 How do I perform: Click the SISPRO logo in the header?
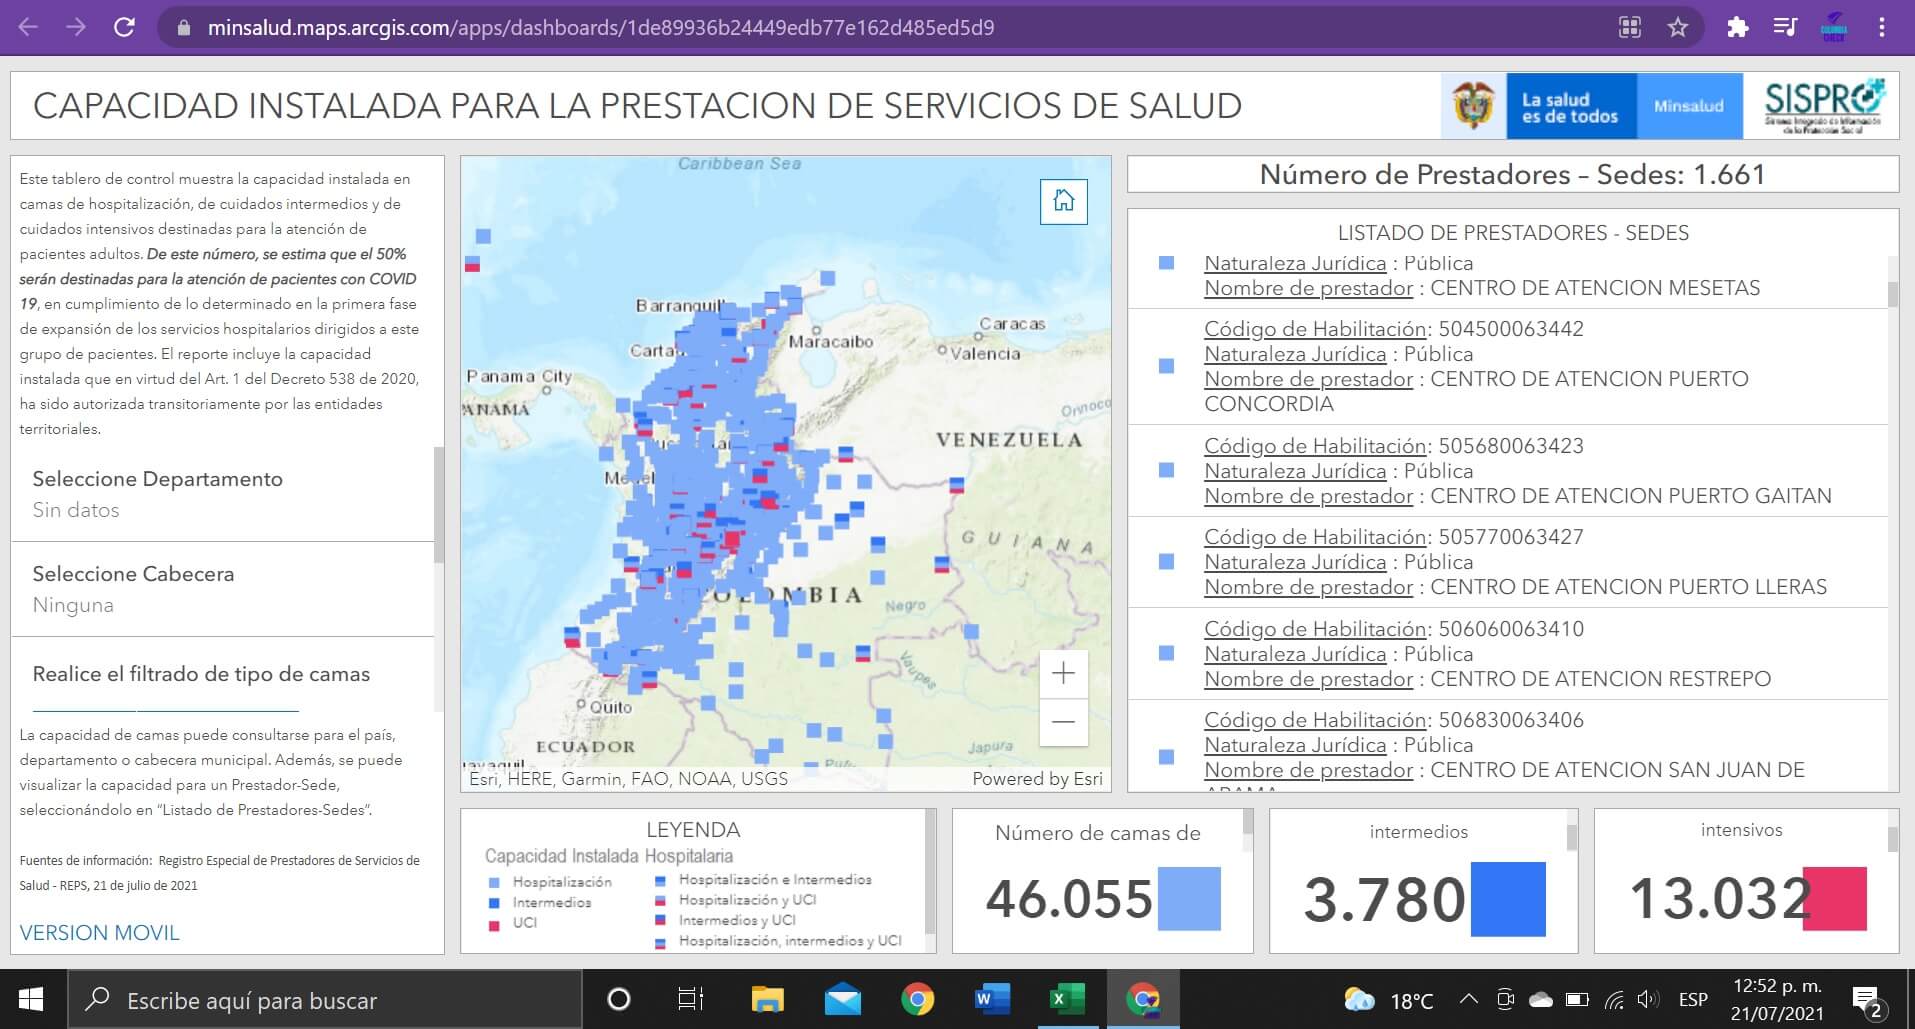pos(1823,105)
